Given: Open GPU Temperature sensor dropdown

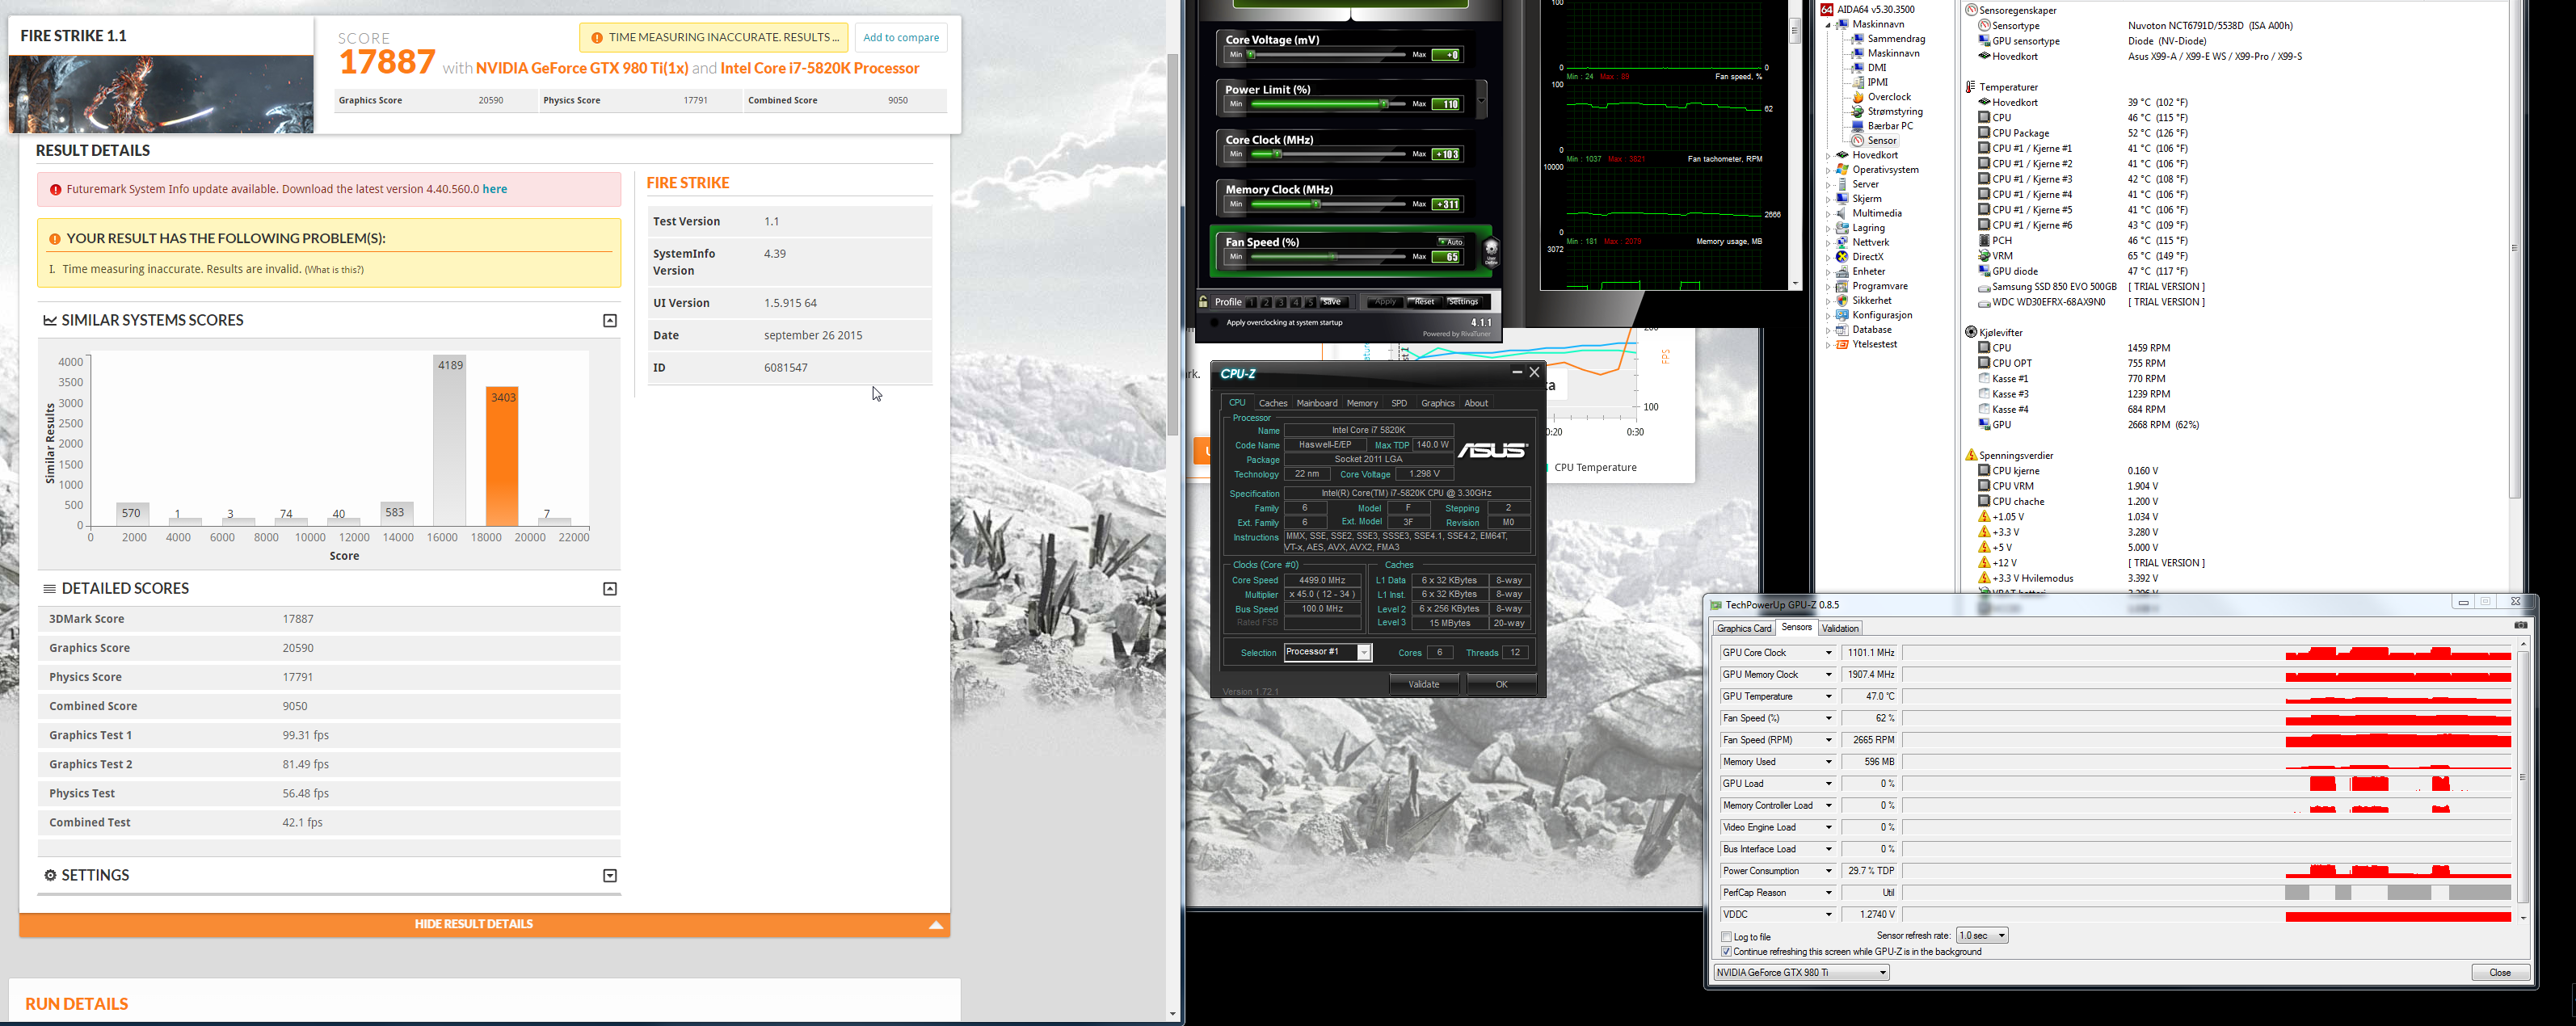Looking at the screenshot, I should click(1829, 697).
